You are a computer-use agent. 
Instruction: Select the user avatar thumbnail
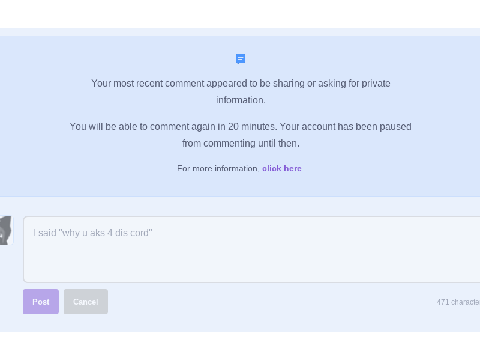point(6,230)
